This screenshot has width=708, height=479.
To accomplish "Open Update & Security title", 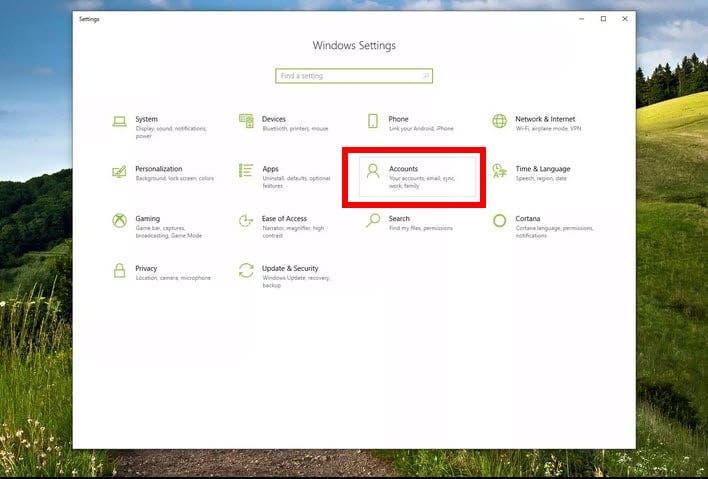I will pos(290,268).
